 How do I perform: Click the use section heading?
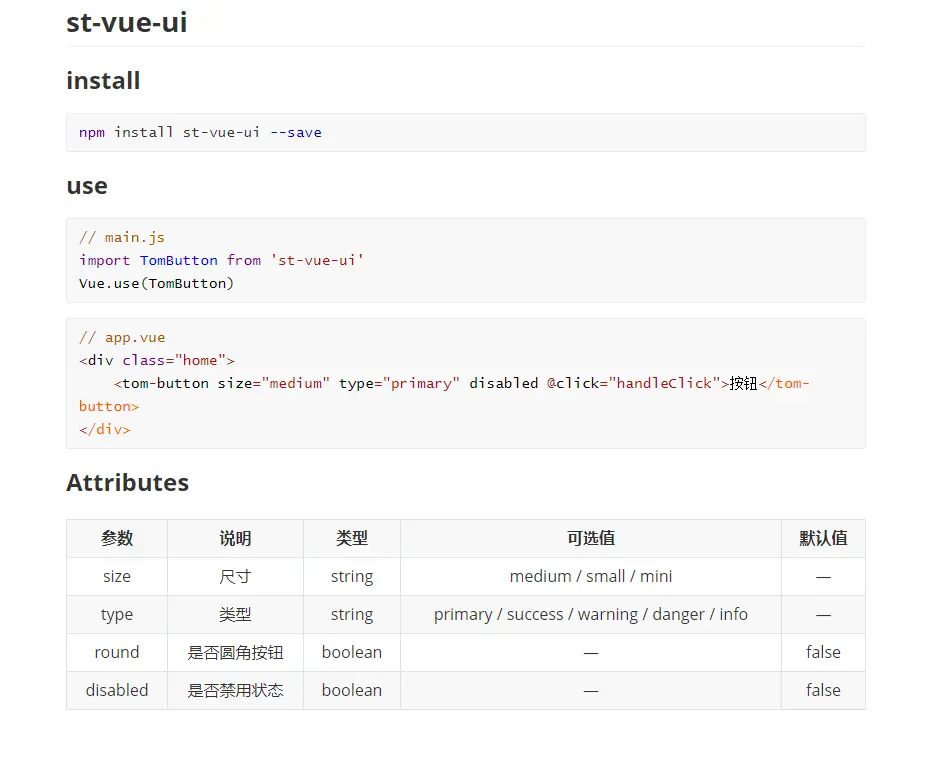pyautogui.click(x=86, y=186)
